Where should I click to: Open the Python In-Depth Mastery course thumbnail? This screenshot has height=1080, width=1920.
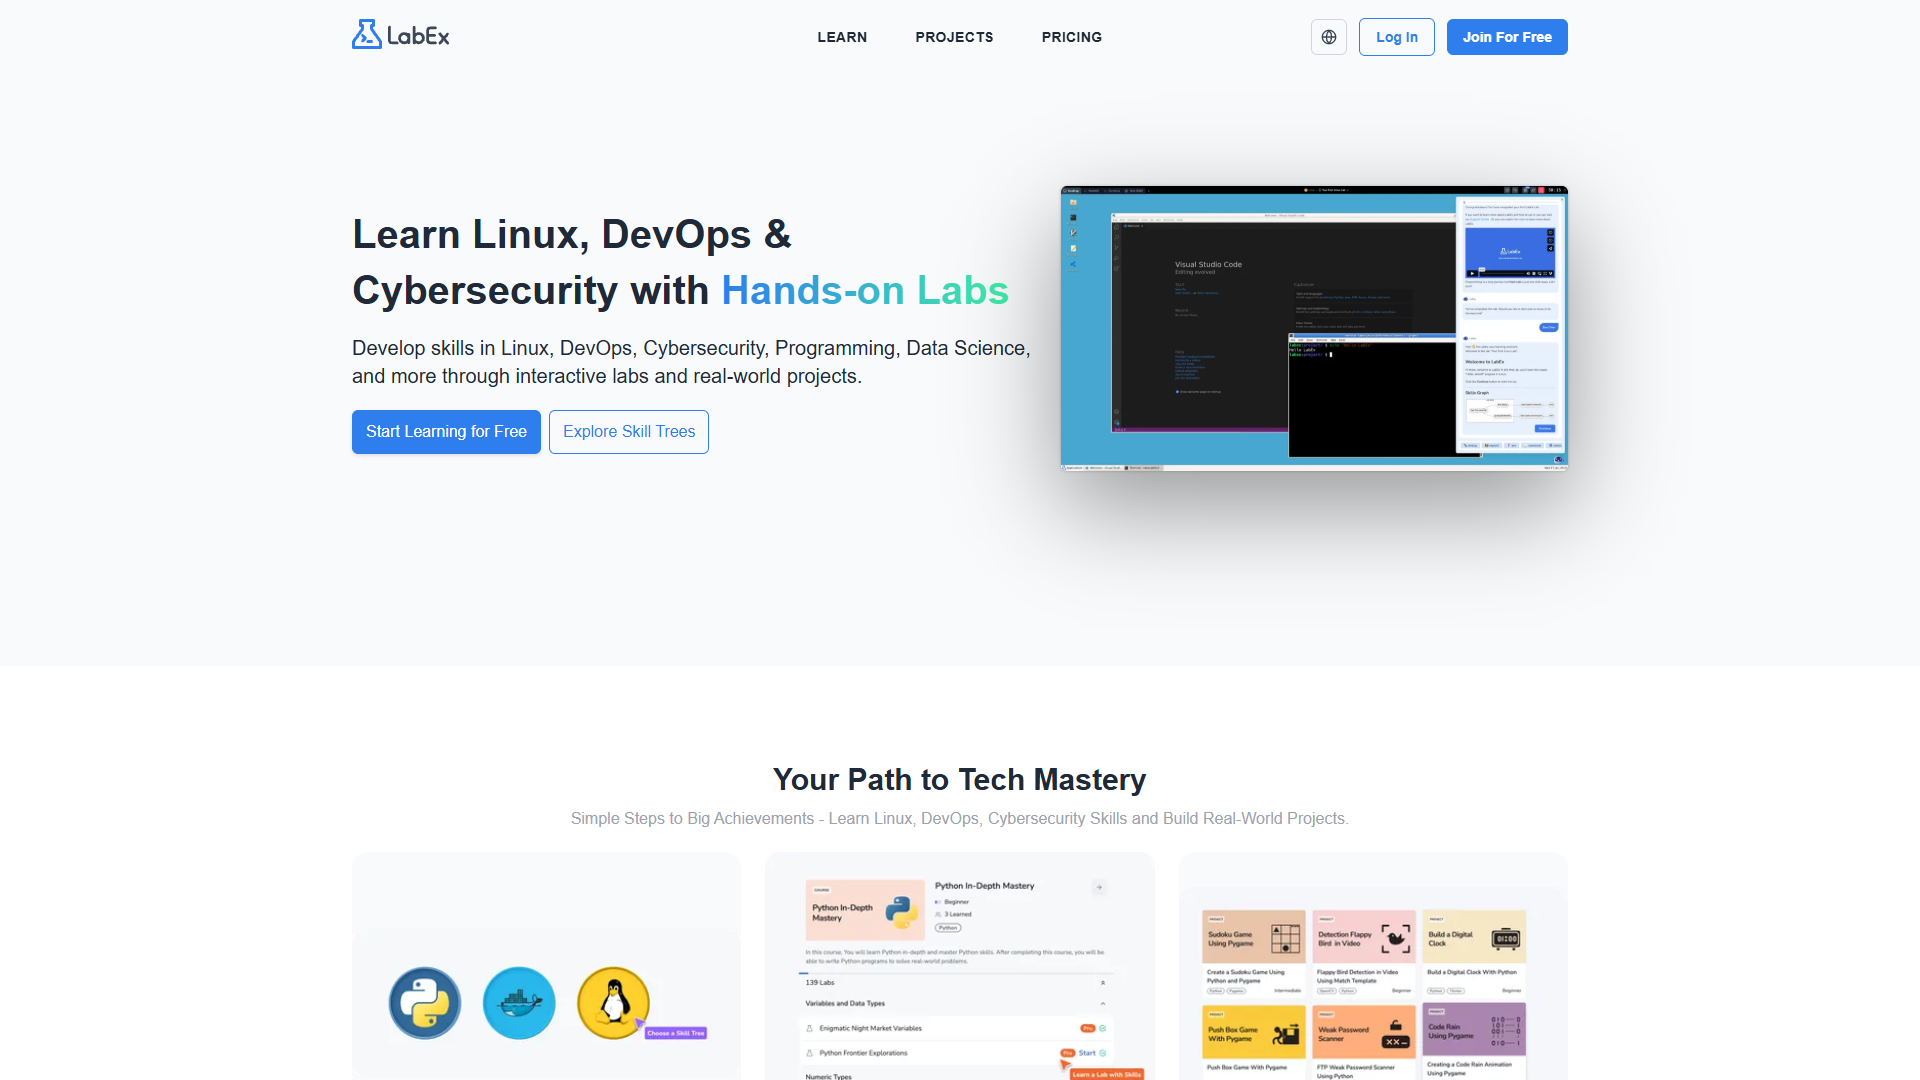[865, 910]
